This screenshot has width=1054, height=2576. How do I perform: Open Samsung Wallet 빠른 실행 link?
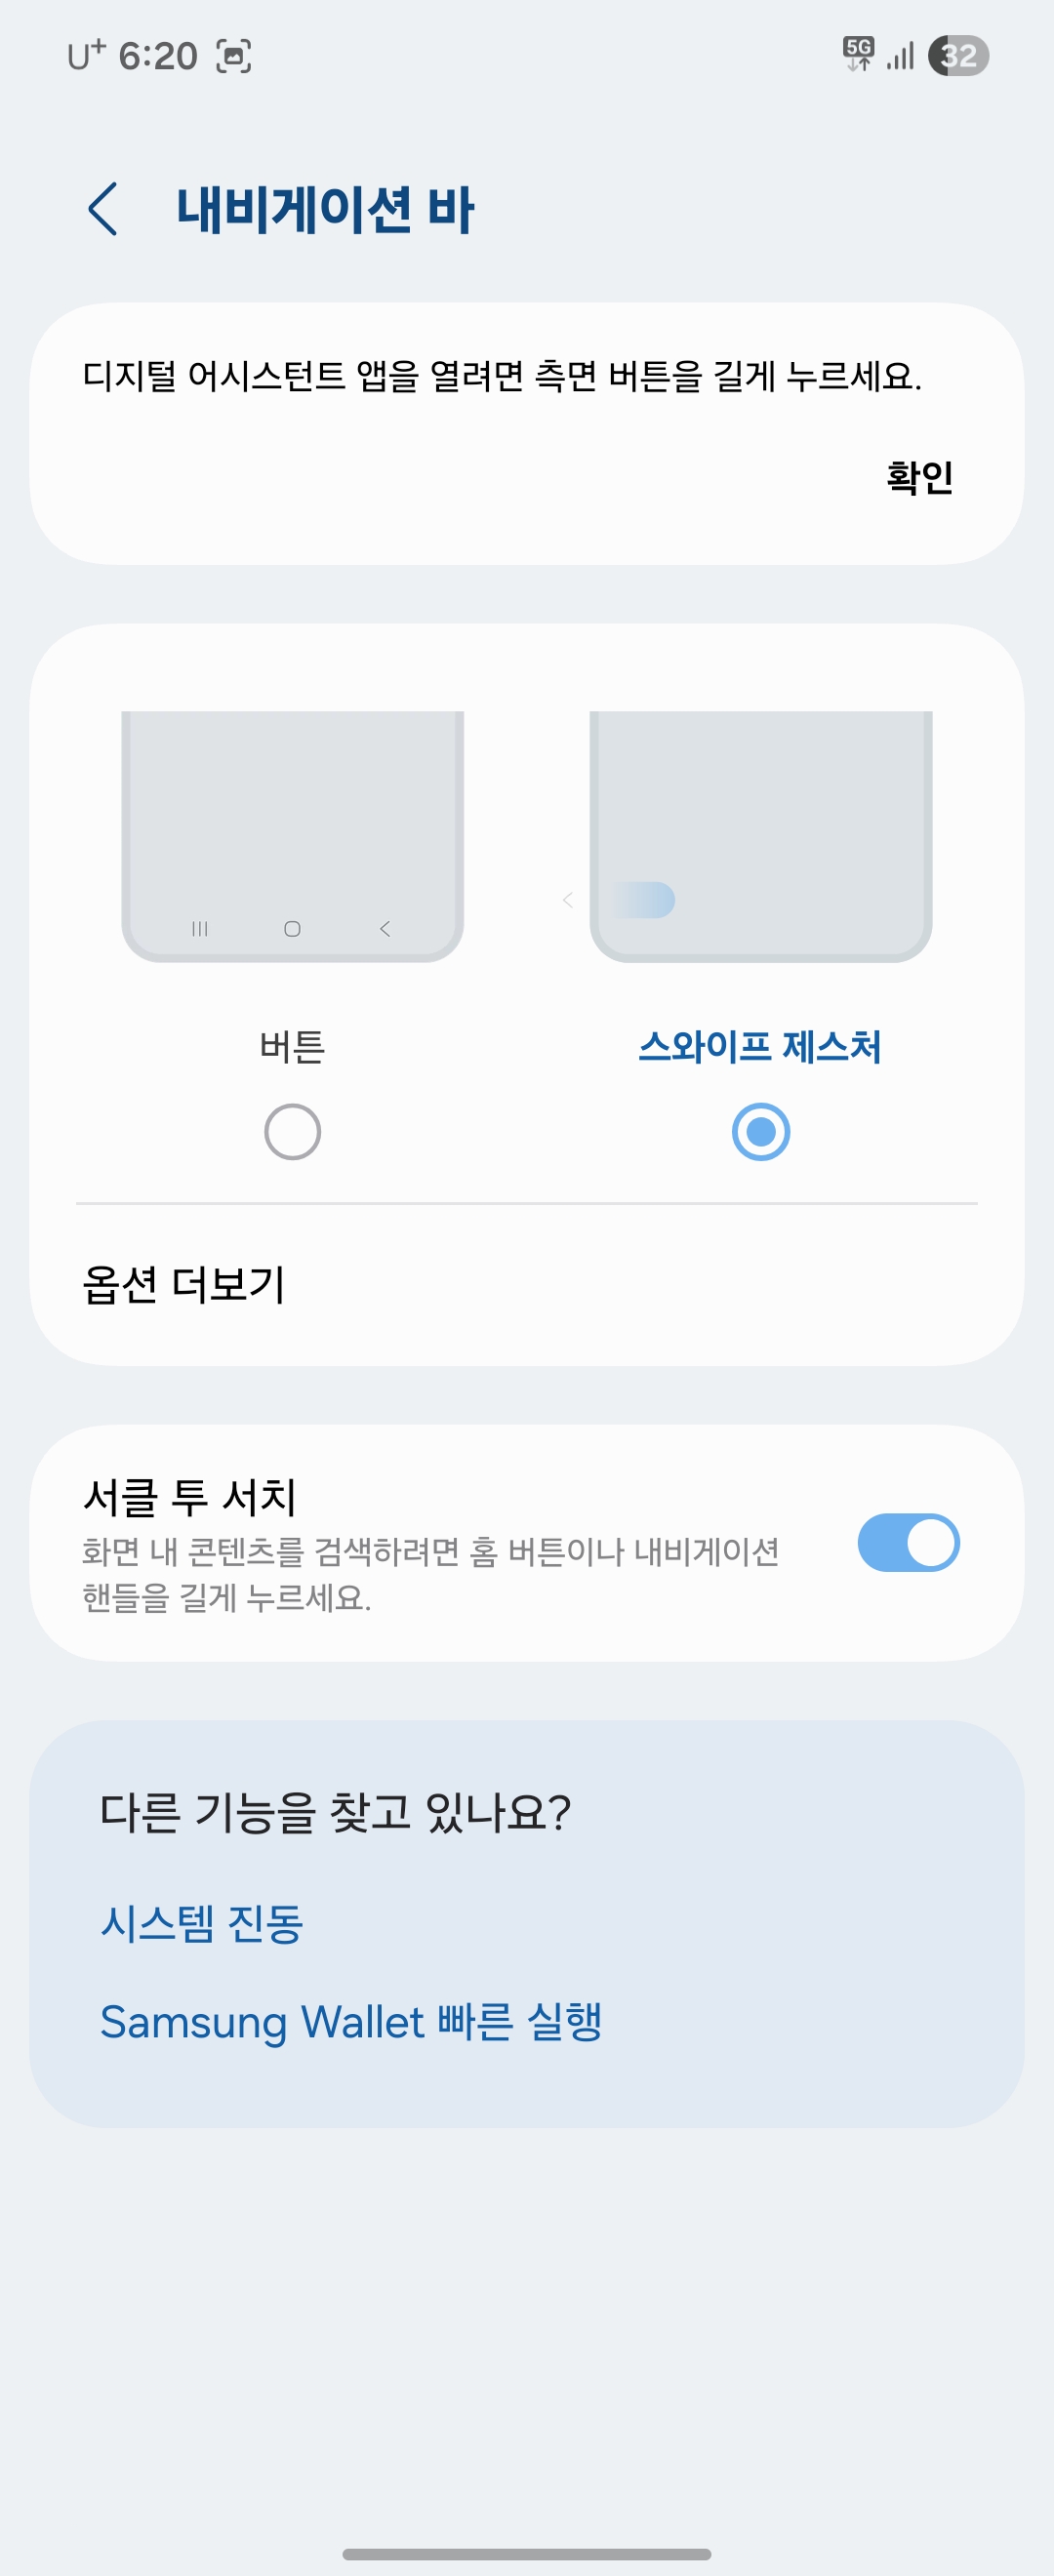(351, 2021)
